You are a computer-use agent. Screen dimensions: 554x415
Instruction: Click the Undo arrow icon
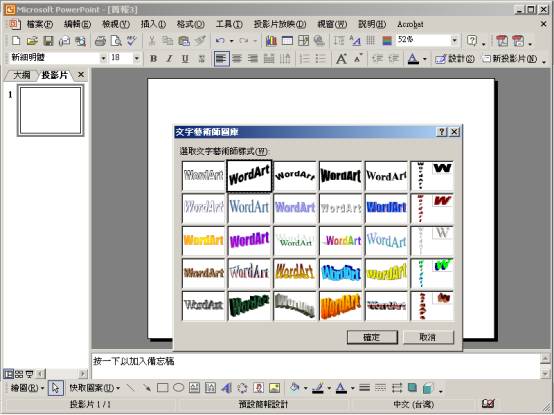[220, 41]
